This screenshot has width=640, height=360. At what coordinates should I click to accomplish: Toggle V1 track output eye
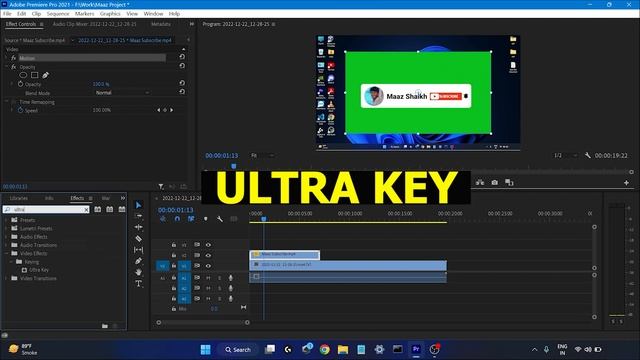point(208,266)
